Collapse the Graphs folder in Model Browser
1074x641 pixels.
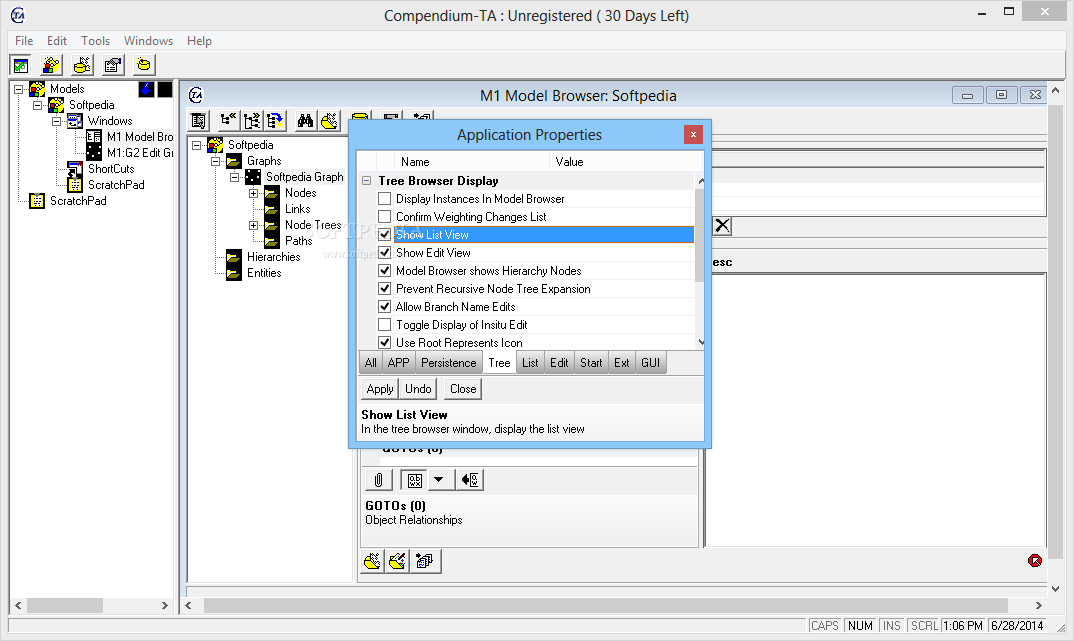click(x=215, y=161)
